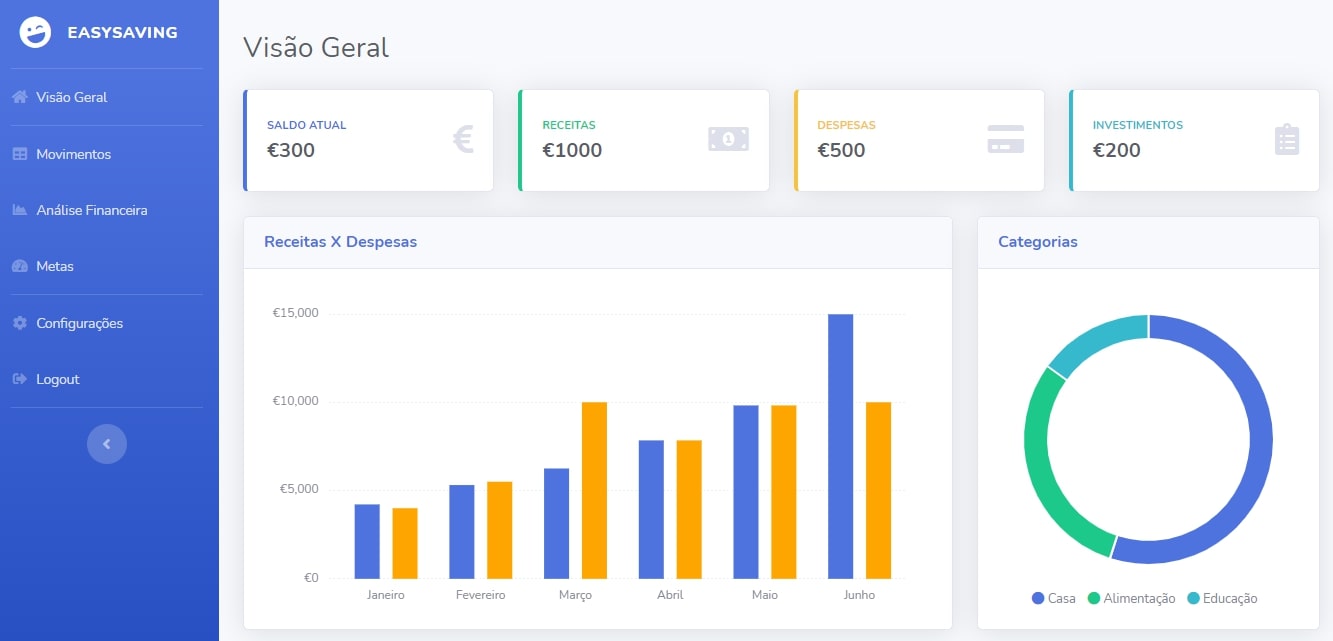Toggle Casa category in the donut legend
This screenshot has width=1333, height=641.
(1054, 598)
